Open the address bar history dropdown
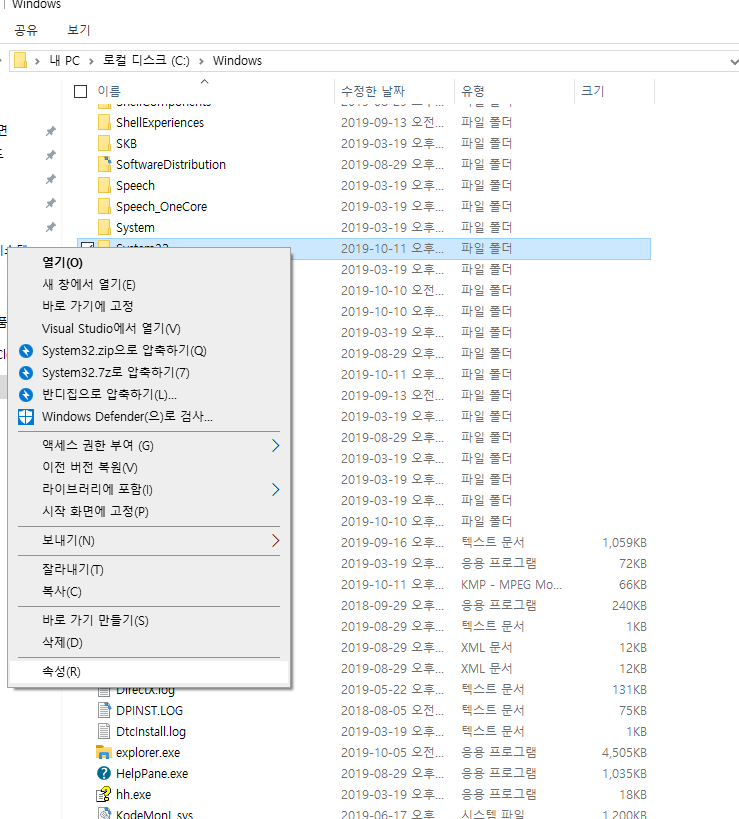The image size is (739, 819). coord(733,61)
